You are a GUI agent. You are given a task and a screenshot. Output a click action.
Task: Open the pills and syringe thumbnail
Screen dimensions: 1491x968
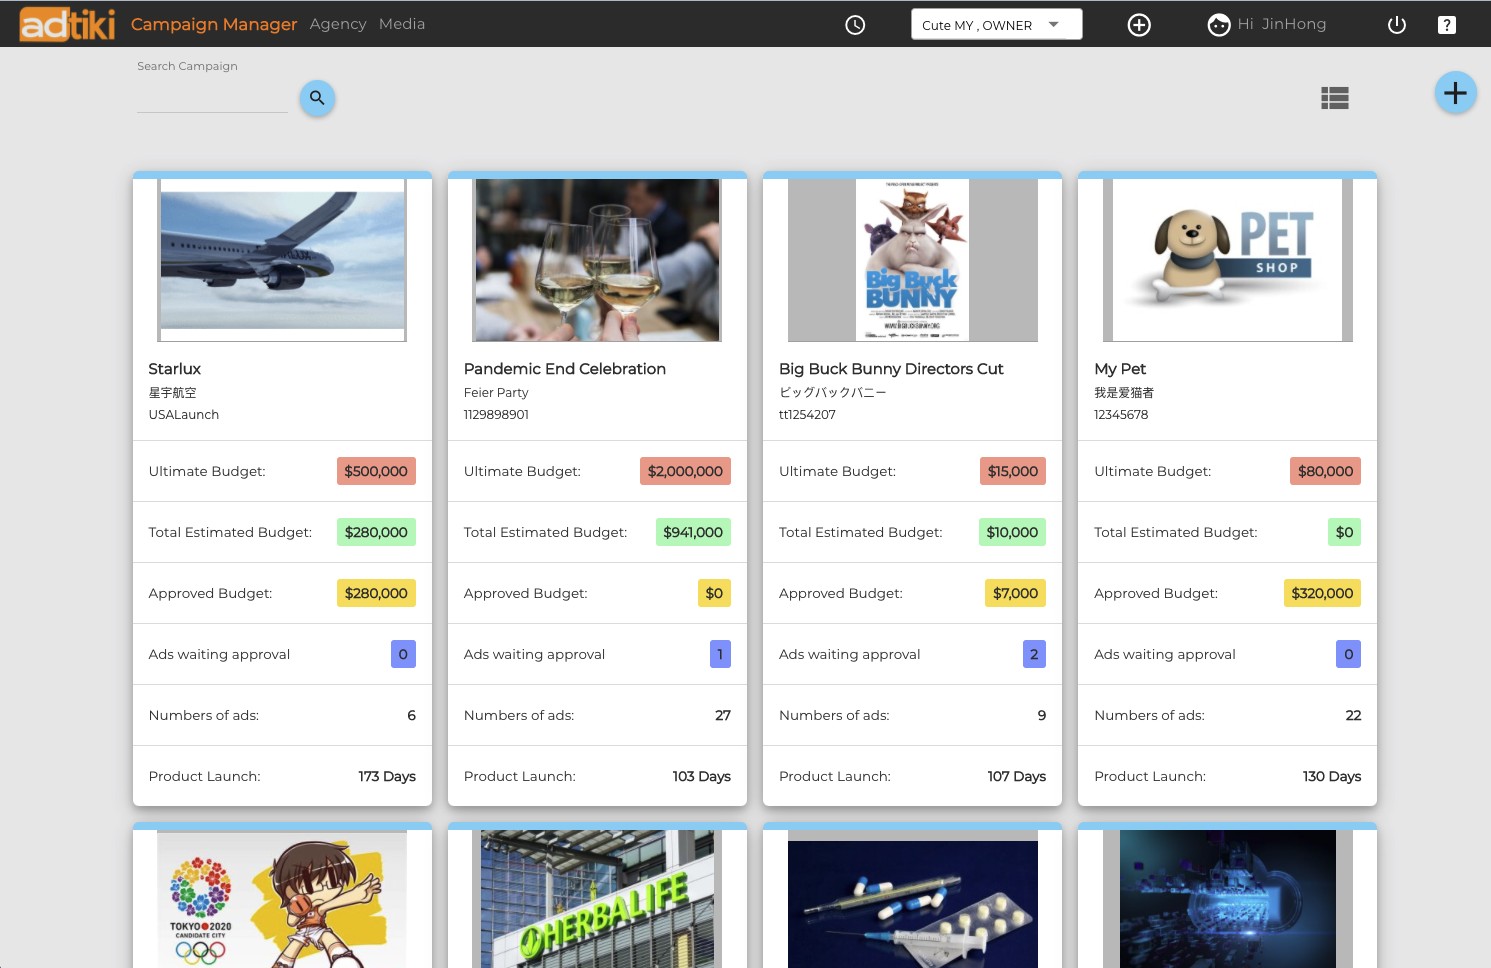tap(913, 899)
